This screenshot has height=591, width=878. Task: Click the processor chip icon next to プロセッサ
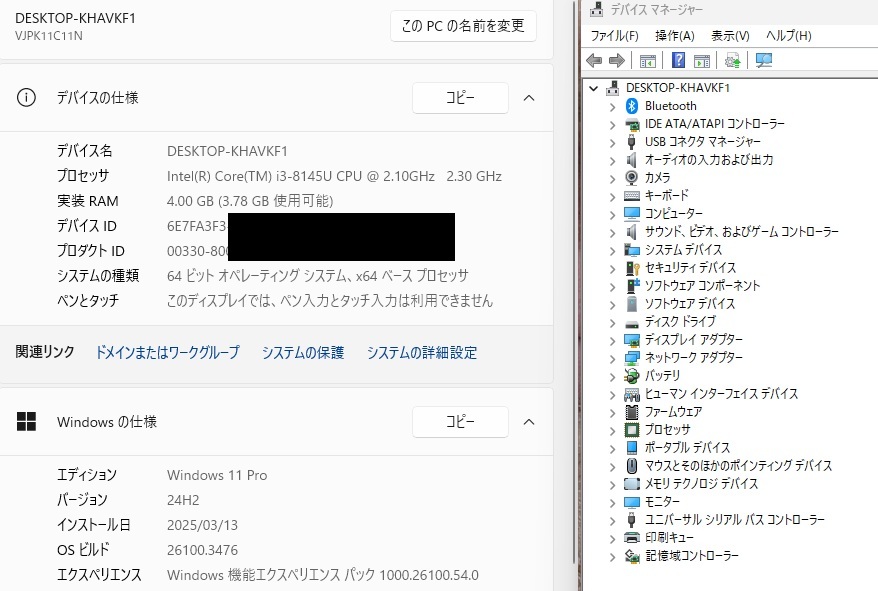[632, 430]
